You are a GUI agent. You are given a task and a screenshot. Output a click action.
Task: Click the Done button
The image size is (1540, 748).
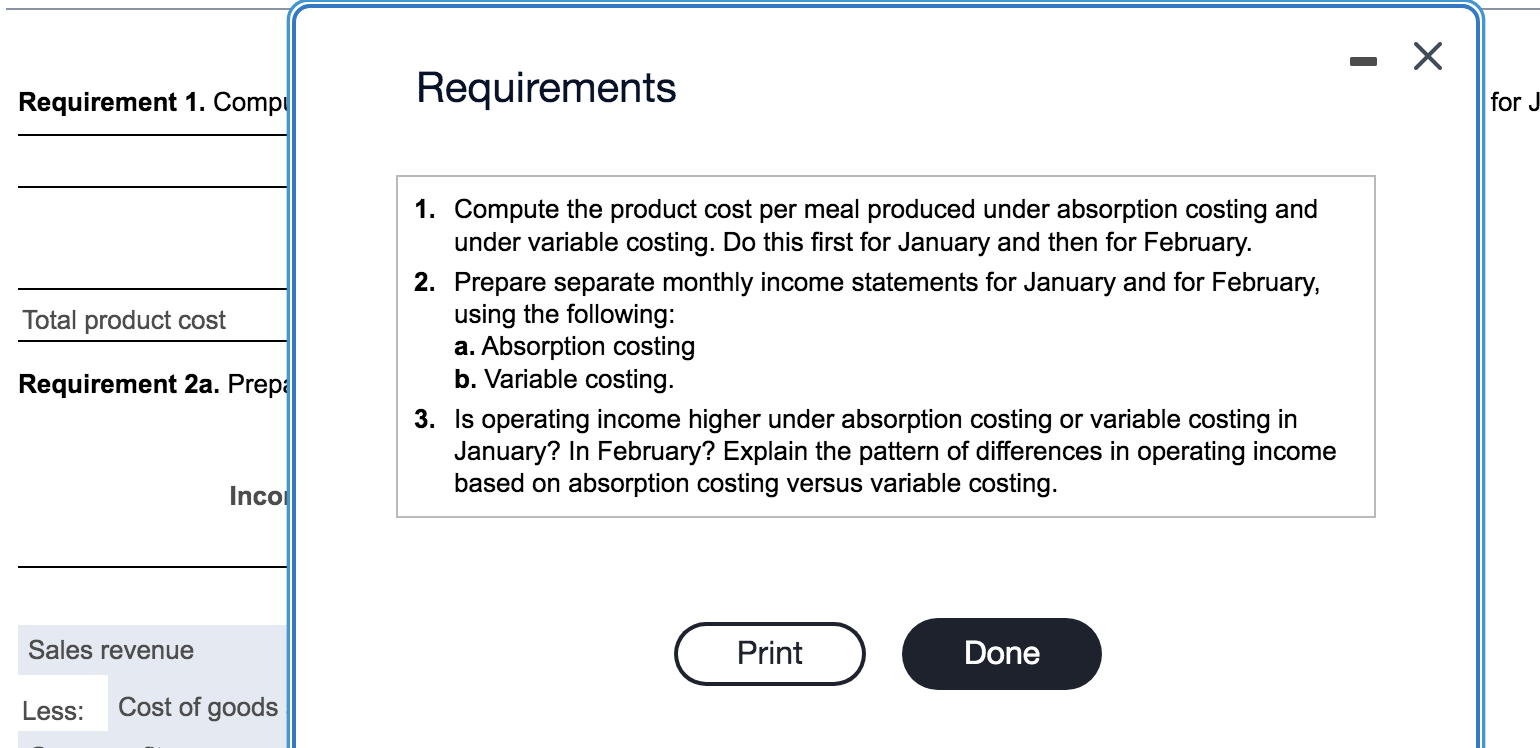click(1001, 653)
